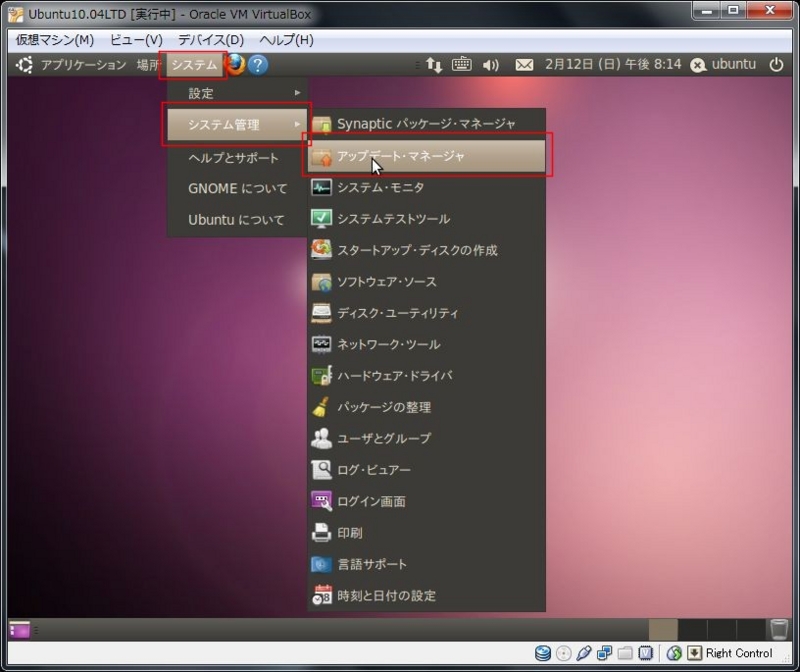Click the 印刷 printer icon
Screen dimensions: 800x672
click(321, 533)
